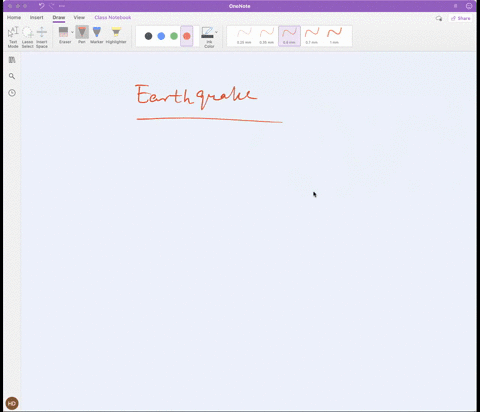Viewport: 480px width, 412px height.
Task: Click the red underline stroke
Action: pos(209,119)
